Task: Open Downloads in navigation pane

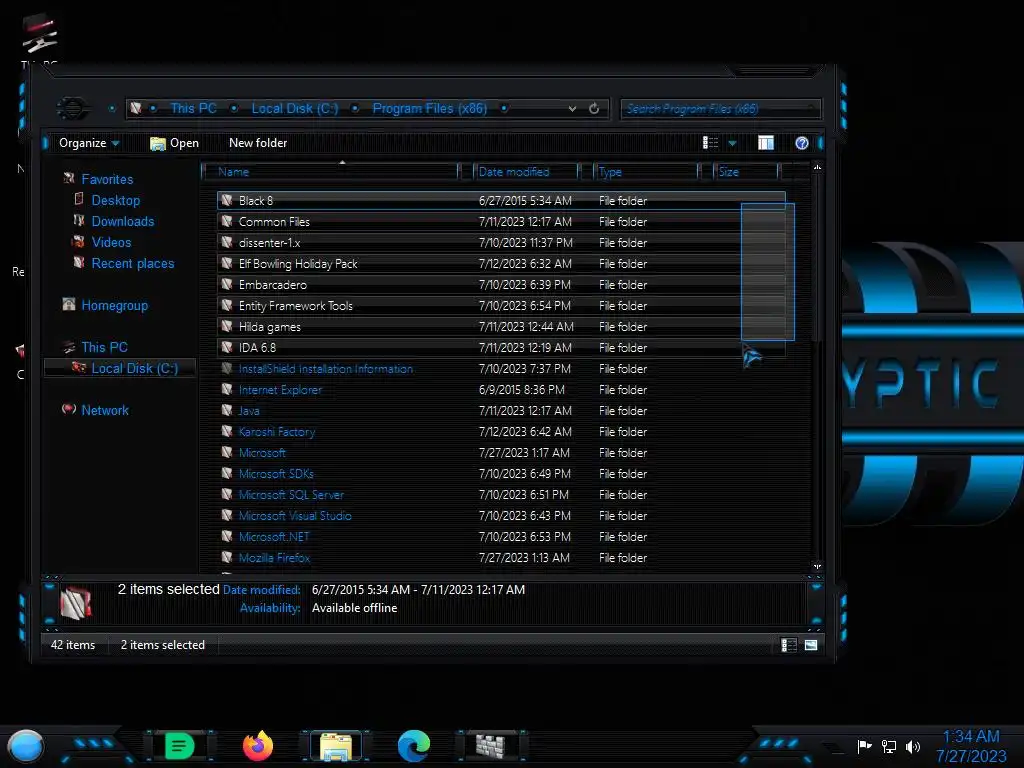Action: tap(123, 221)
